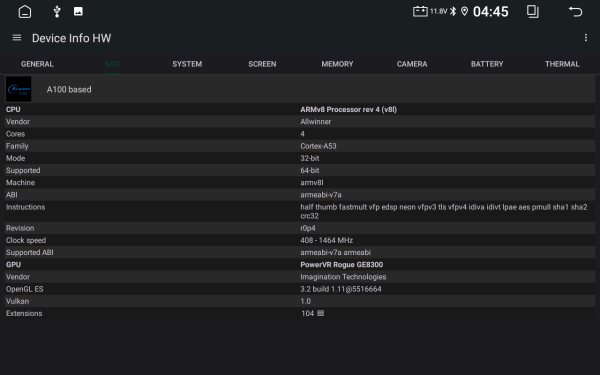
Task: Tap the clock speed '408 - 1464 MHz'
Action: point(326,240)
